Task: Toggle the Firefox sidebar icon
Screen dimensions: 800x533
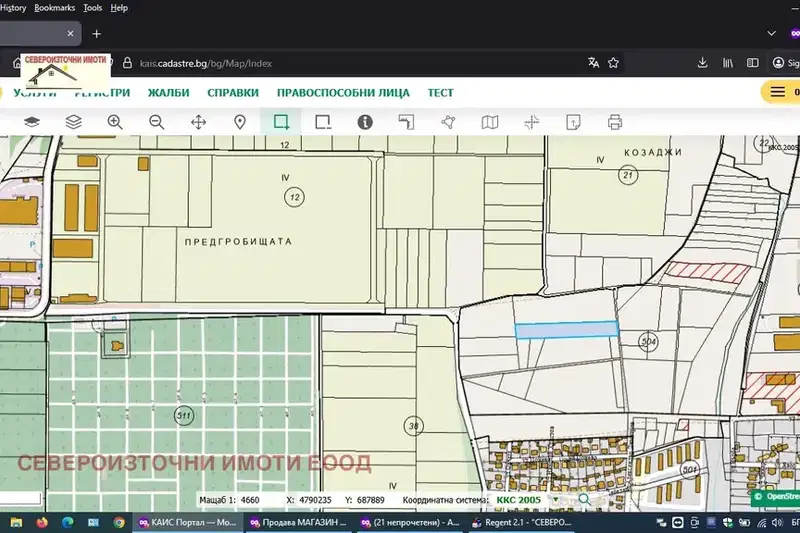Action: [x=753, y=63]
